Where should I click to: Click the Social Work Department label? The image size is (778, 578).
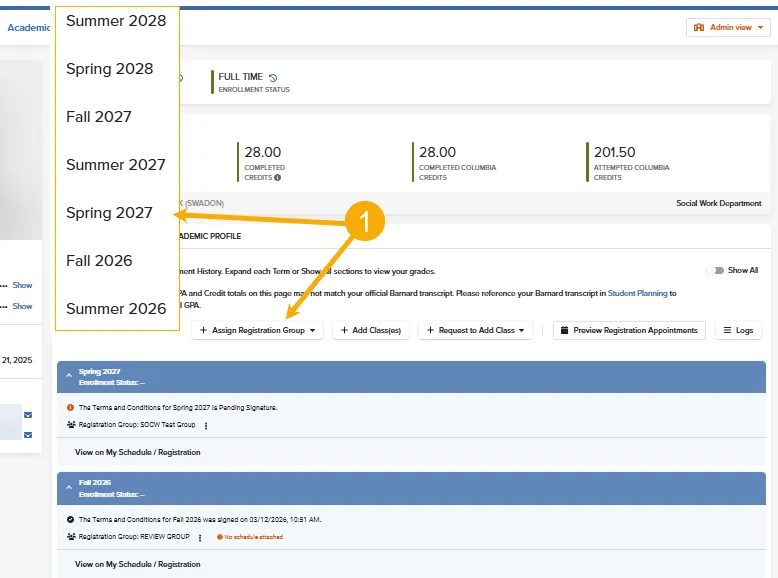pyautogui.click(x=718, y=203)
